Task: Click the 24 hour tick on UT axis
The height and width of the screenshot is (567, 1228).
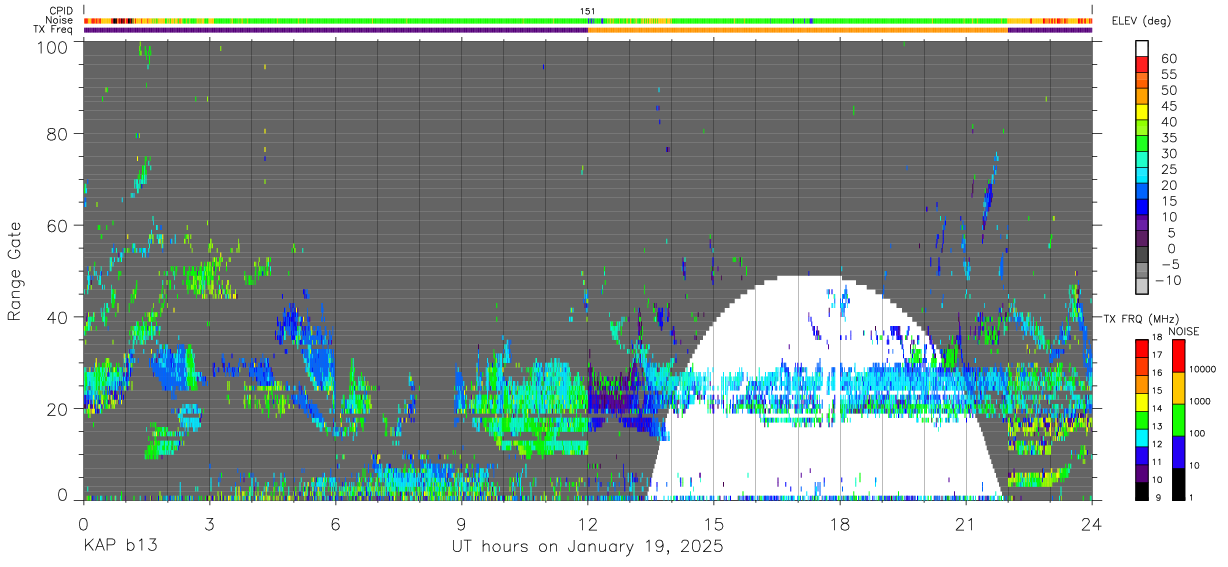Action: tap(1092, 523)
